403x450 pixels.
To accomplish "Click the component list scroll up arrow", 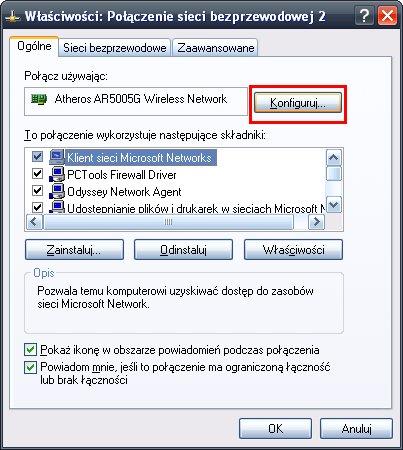I will [334, 157].
